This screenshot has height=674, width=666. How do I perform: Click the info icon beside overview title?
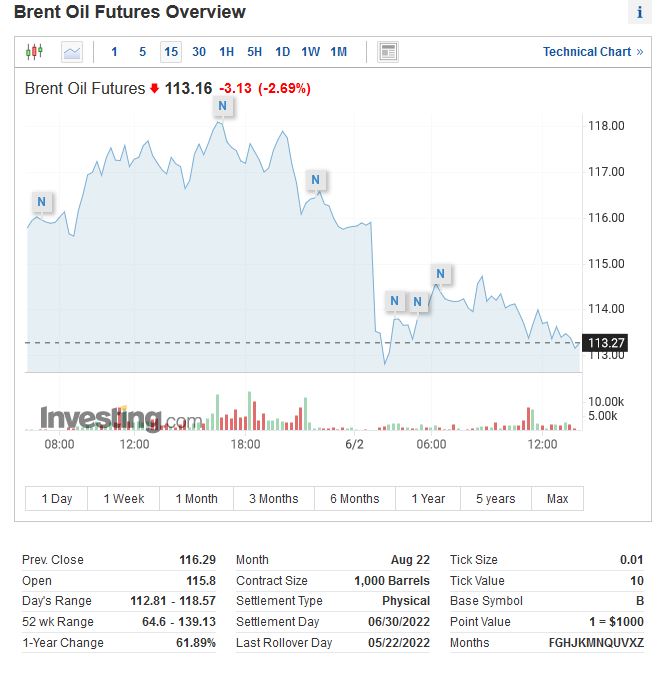639,13
